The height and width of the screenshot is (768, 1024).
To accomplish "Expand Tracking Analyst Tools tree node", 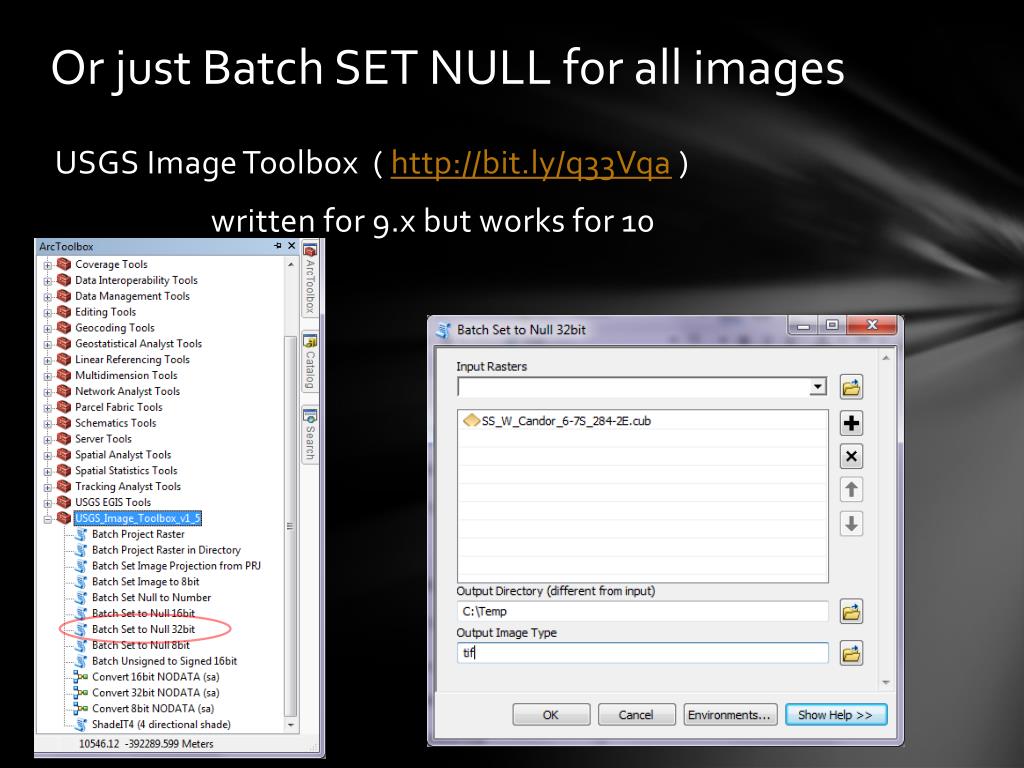I will pos(48,487).
